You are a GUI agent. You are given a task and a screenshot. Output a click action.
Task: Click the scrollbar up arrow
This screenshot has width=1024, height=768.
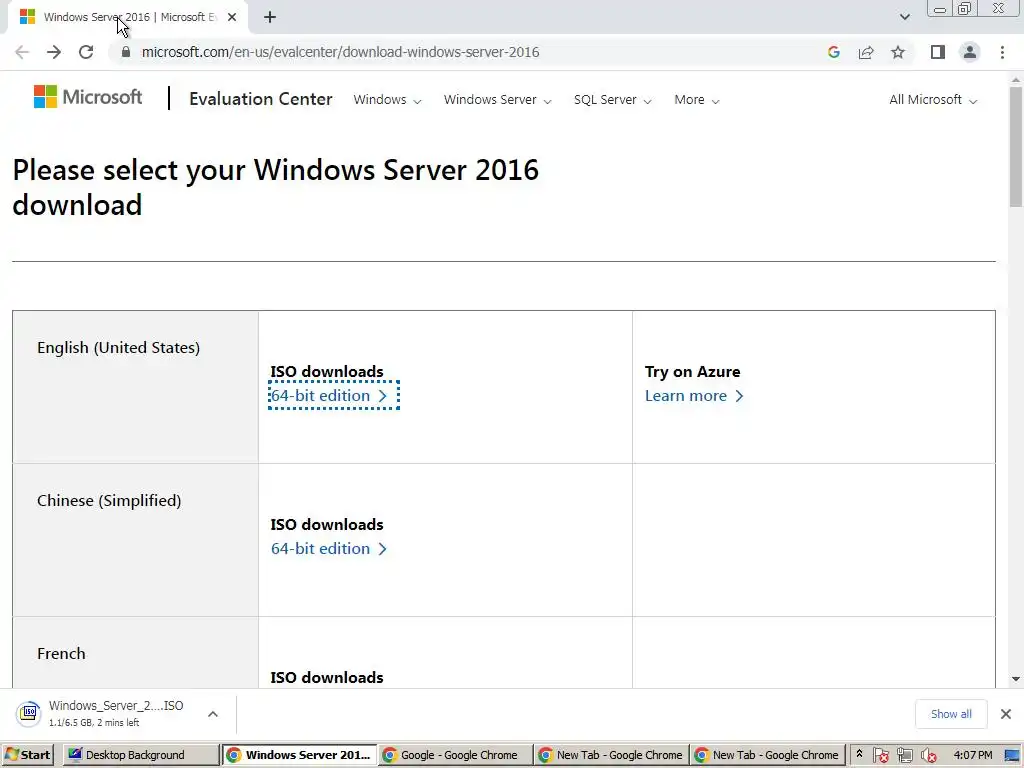1016,80
